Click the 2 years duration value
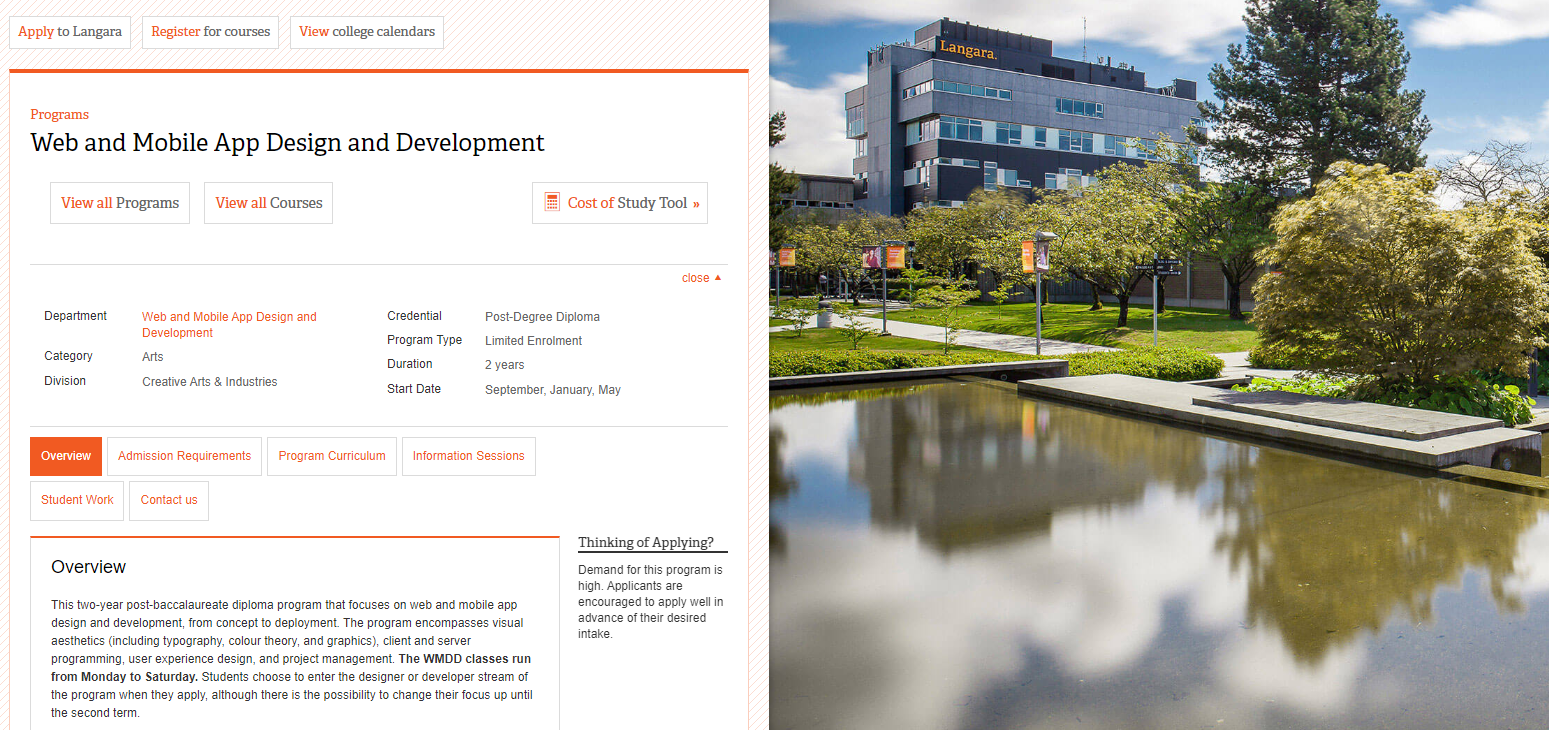1549x730 pixels. 504,365
